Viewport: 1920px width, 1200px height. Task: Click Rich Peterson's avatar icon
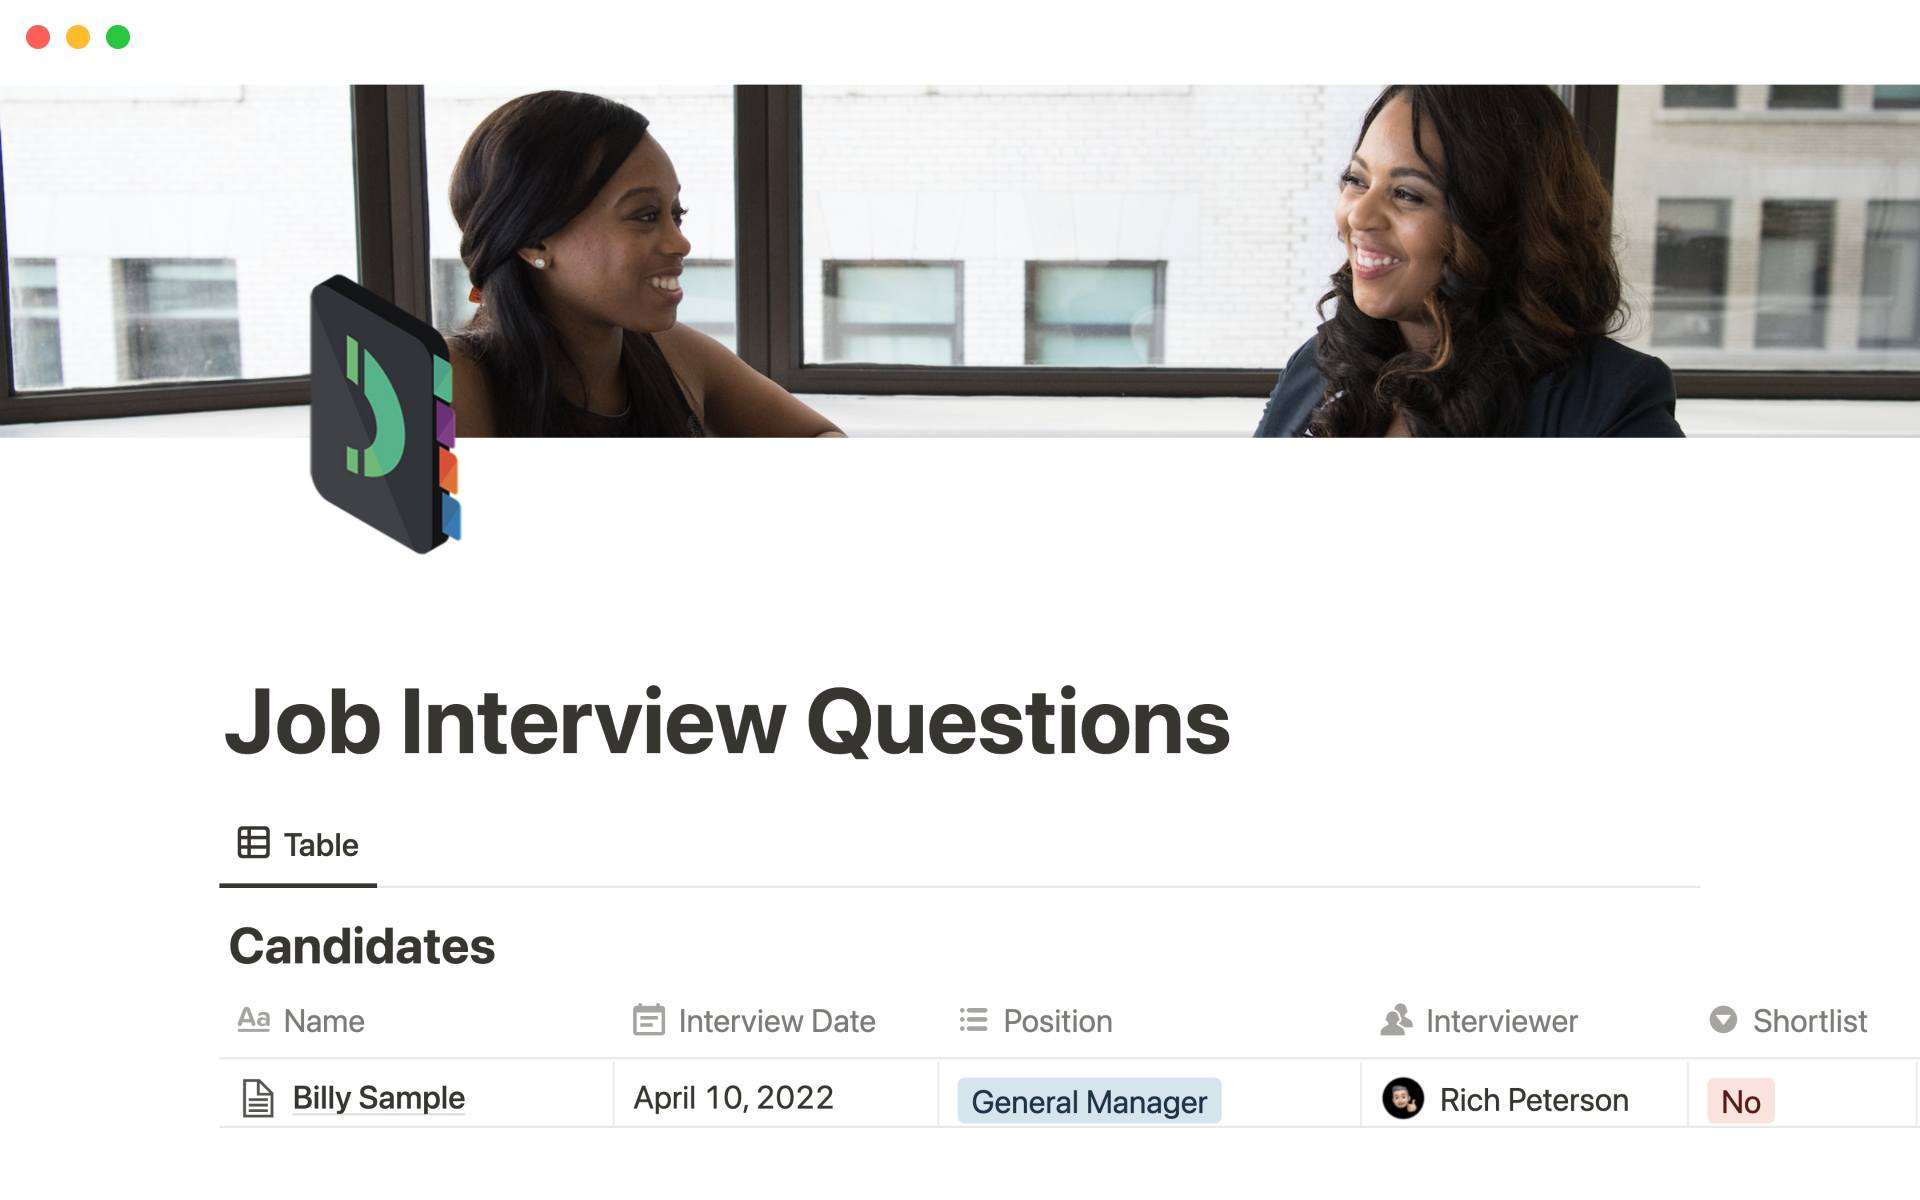[x=1402, y=1099]
